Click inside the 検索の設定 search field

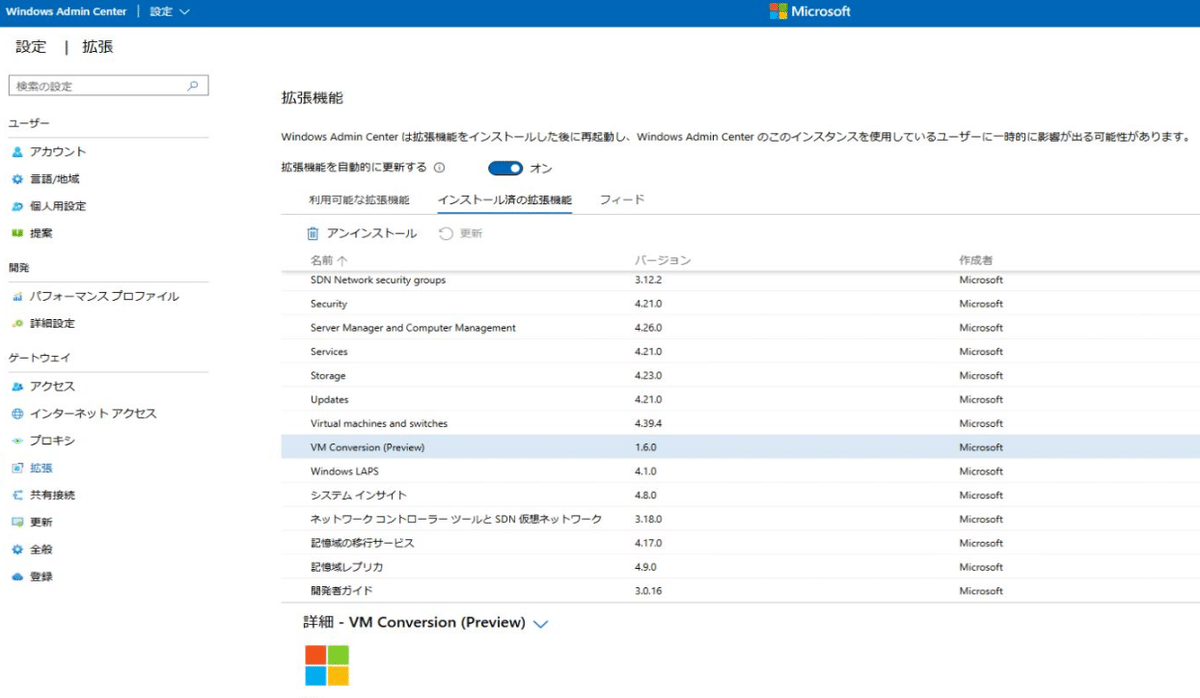[x=100, y=85]
